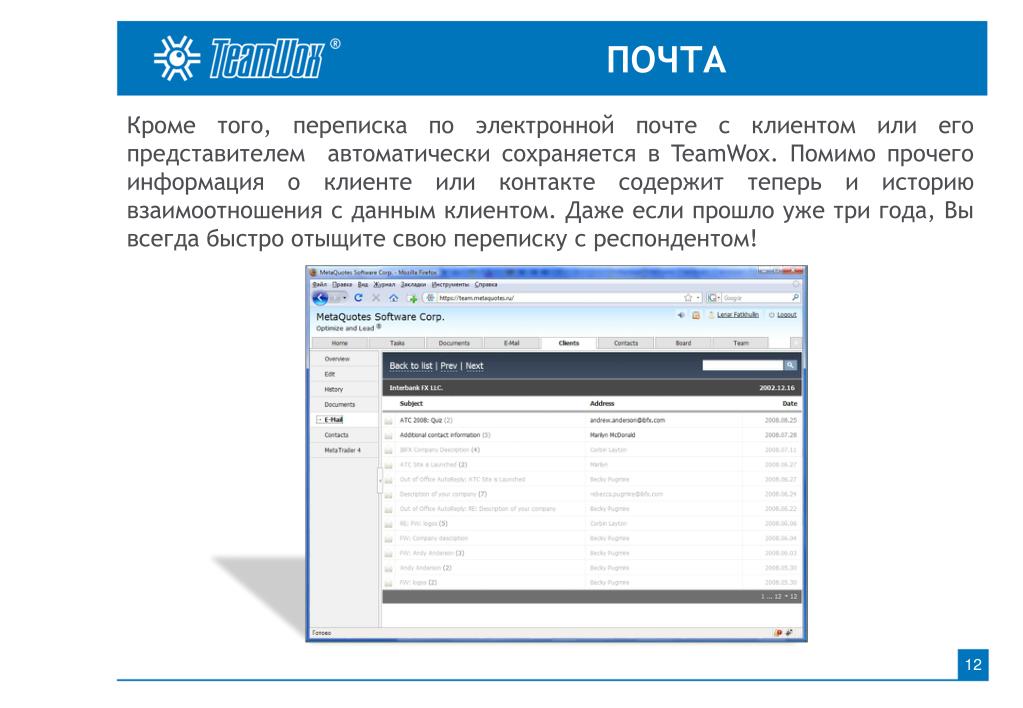Sort by the Subject column header
This screenshot has height=708, width=1023.
(411, 404)
